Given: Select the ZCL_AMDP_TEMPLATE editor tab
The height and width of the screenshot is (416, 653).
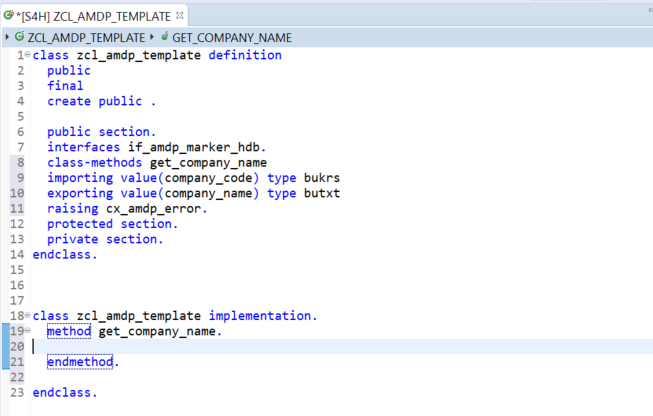Looking at the screenshot, I should coord(94,16).
